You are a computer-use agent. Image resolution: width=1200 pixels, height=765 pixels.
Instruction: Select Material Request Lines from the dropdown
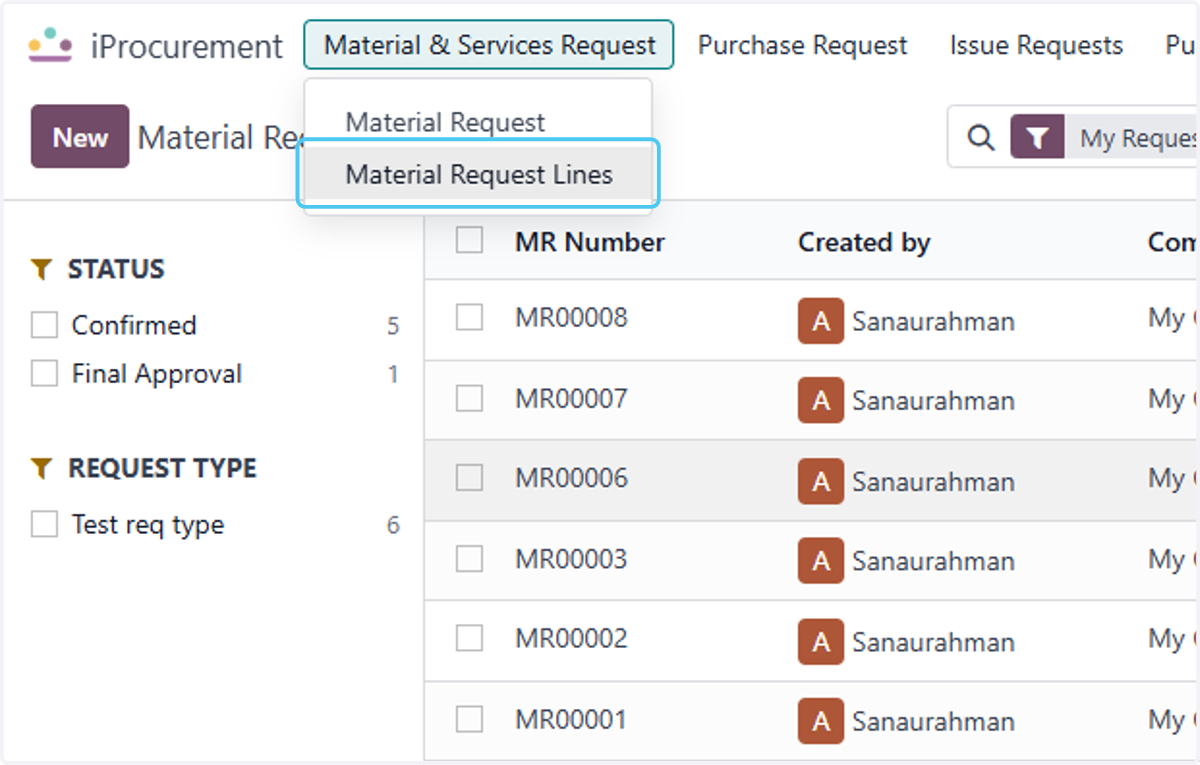coord(479,175)
